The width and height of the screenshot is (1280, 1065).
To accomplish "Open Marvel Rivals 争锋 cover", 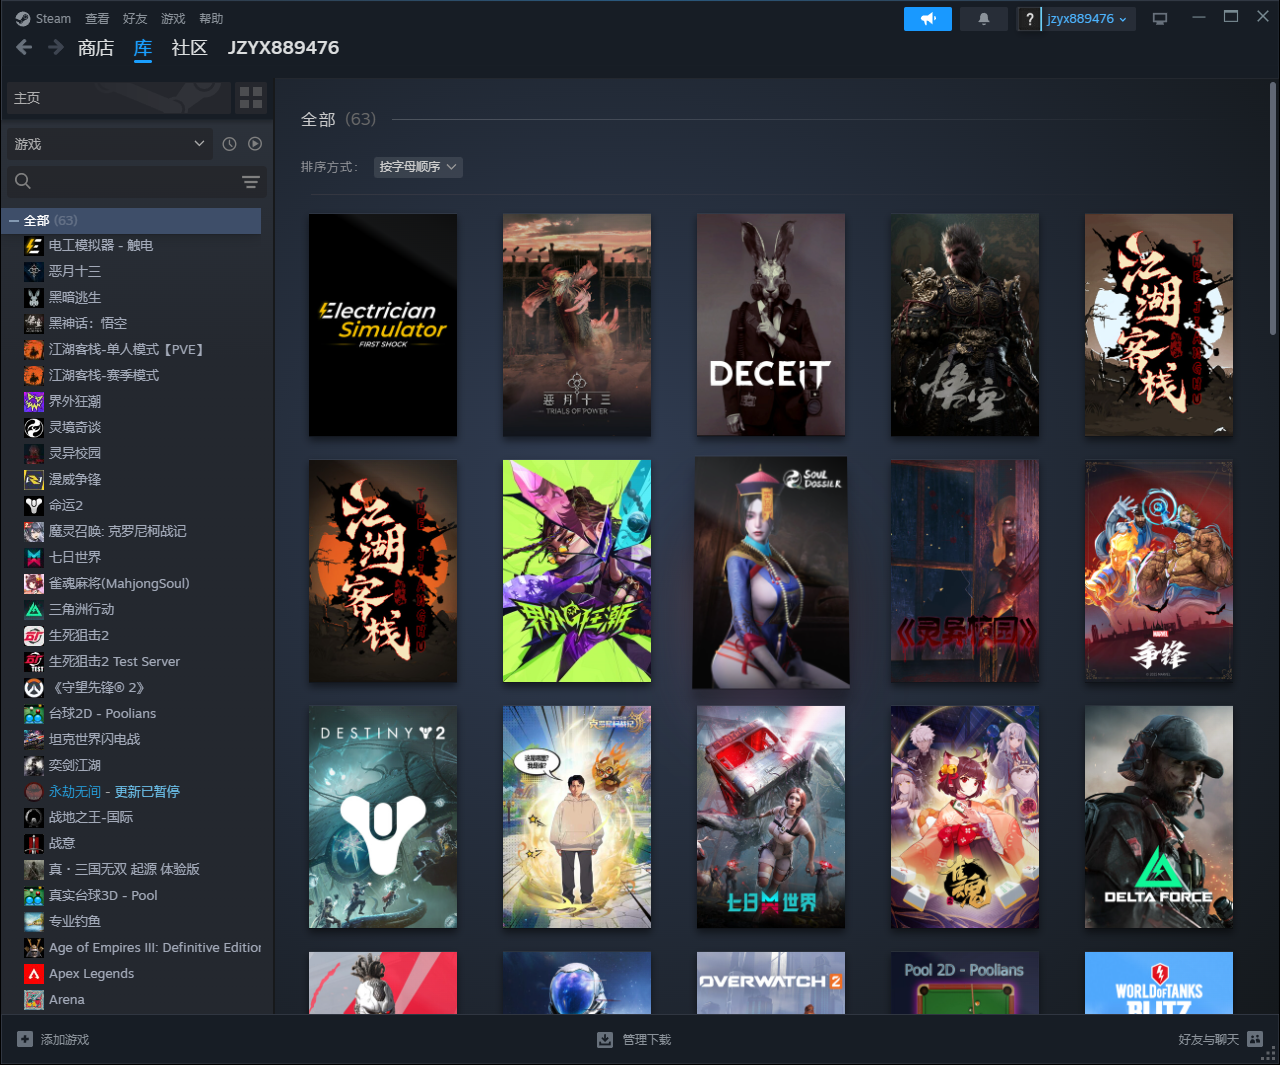I will pyautogui.click(x=1159, y=571).
